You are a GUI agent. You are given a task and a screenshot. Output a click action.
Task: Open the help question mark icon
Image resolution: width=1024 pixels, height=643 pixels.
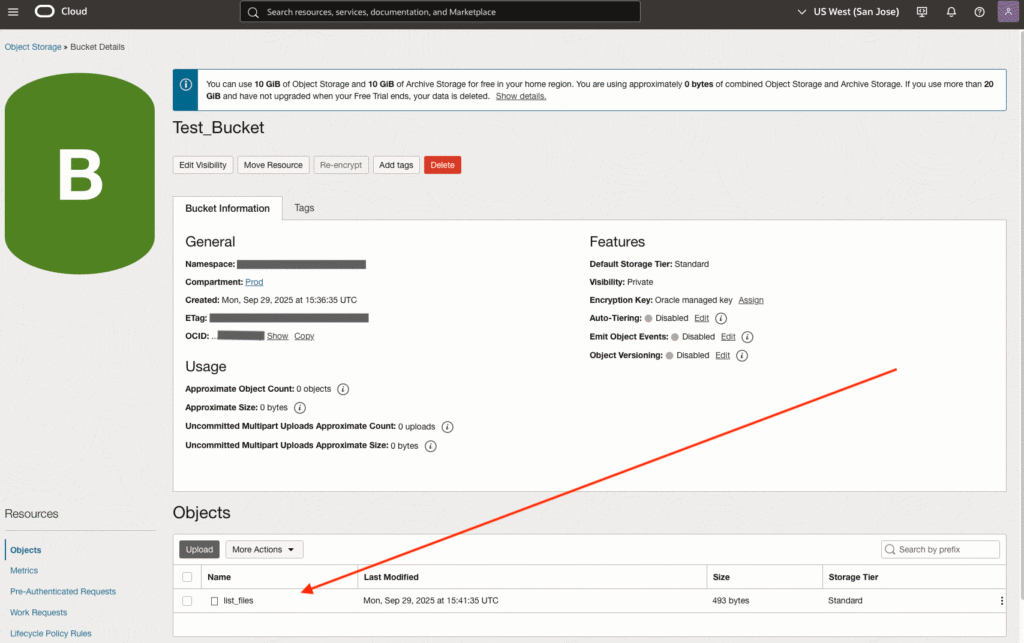click(x=979, y=12)
